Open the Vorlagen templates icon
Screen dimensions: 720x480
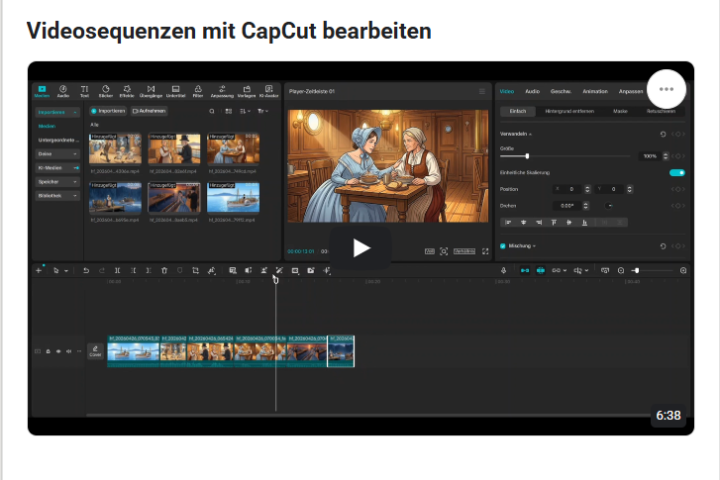[247, 91]
